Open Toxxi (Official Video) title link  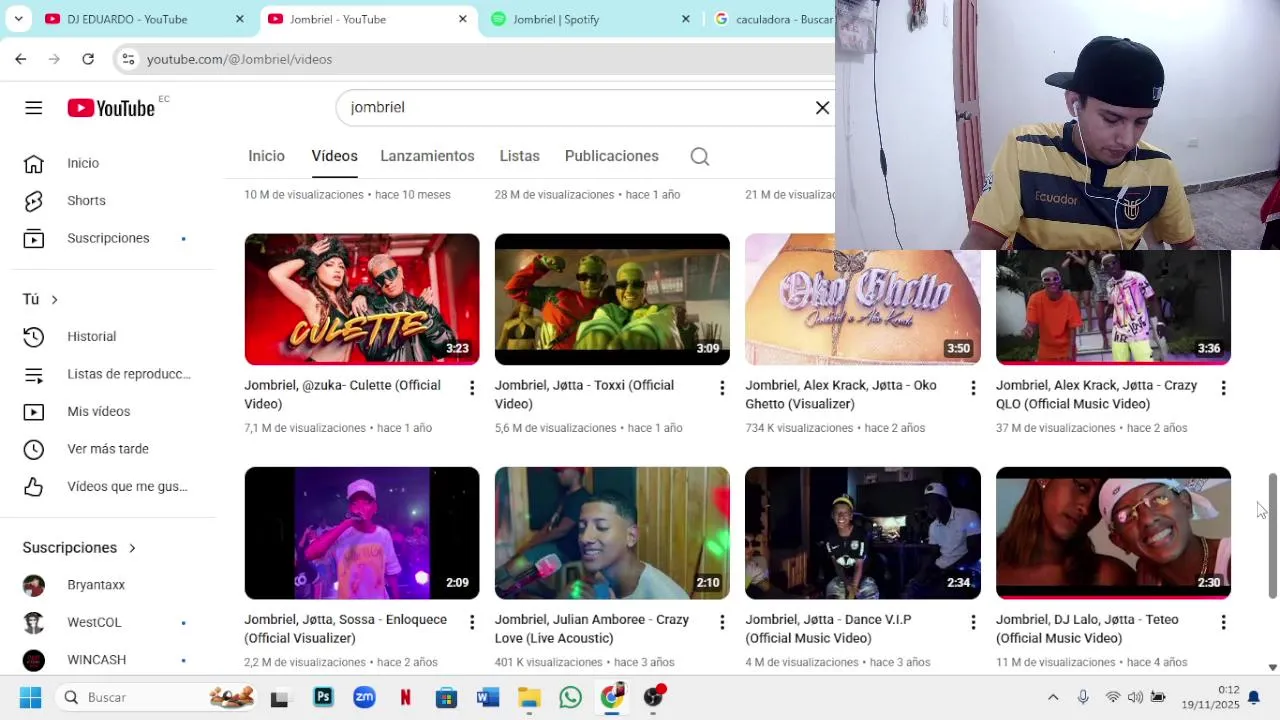(x=584, y=395)
